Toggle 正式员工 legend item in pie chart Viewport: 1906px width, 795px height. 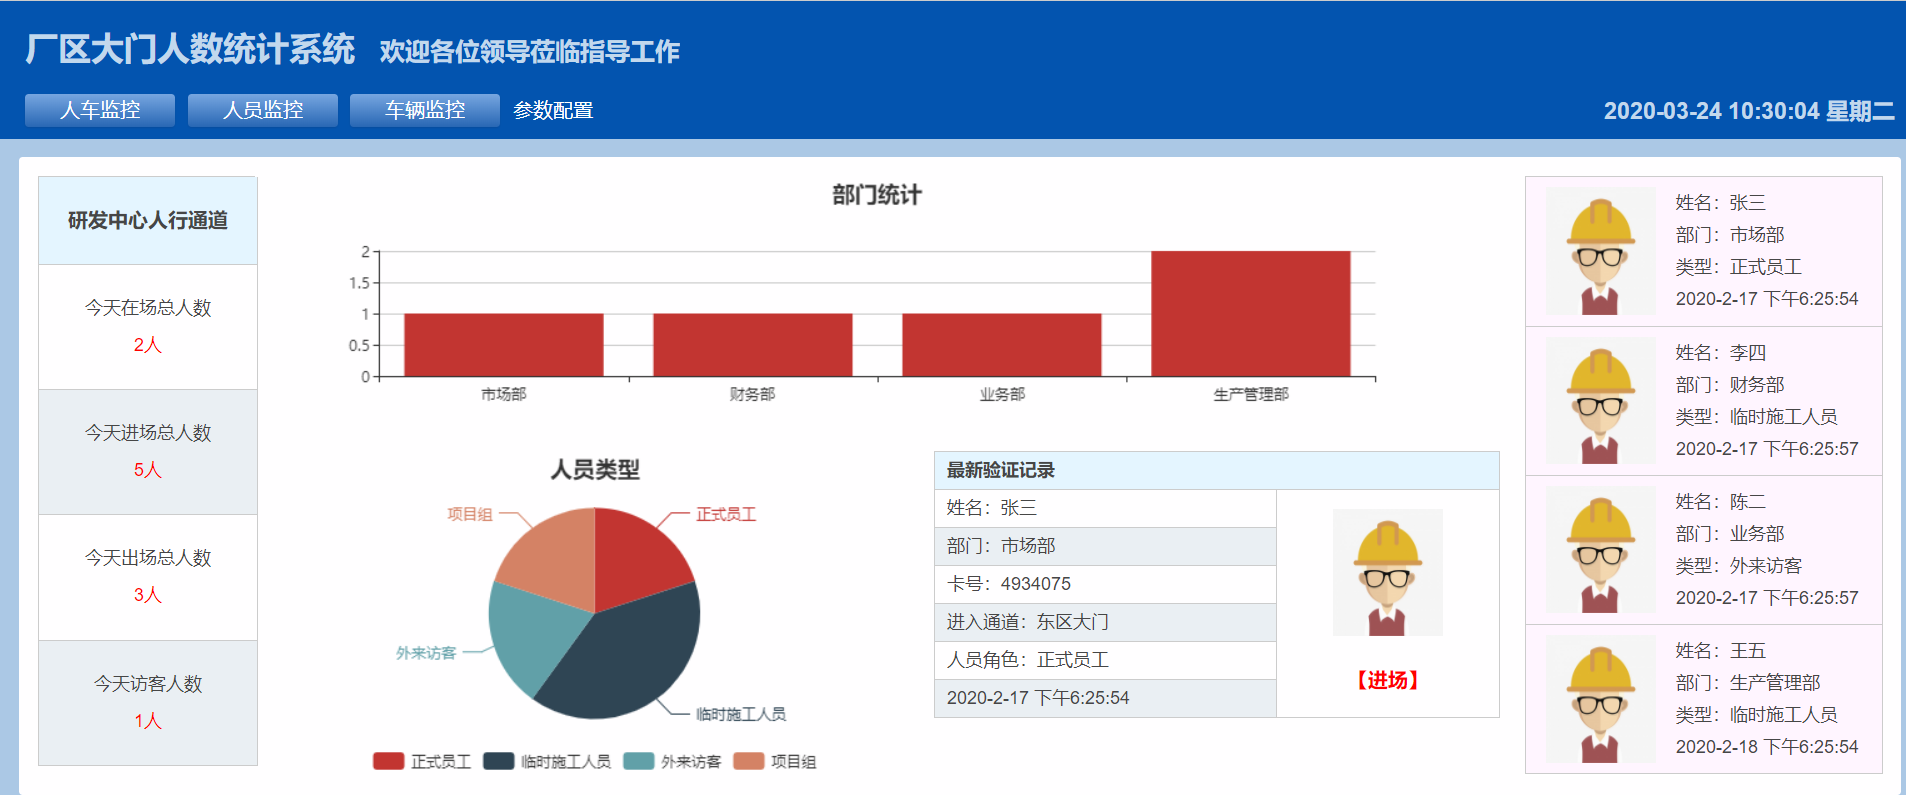[422, 762]
